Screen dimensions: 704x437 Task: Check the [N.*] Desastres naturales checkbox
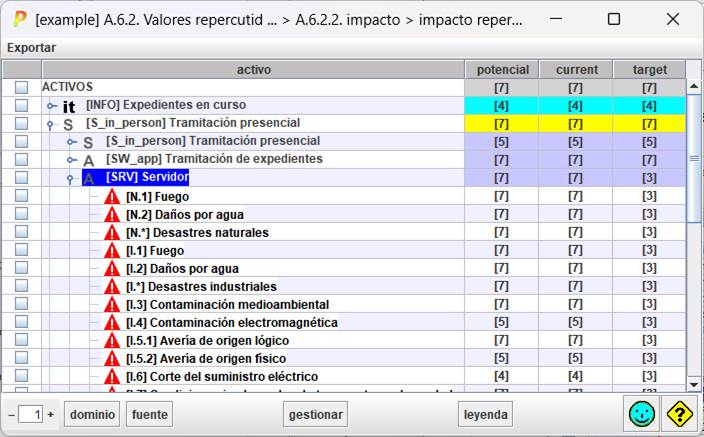point(21,231)
